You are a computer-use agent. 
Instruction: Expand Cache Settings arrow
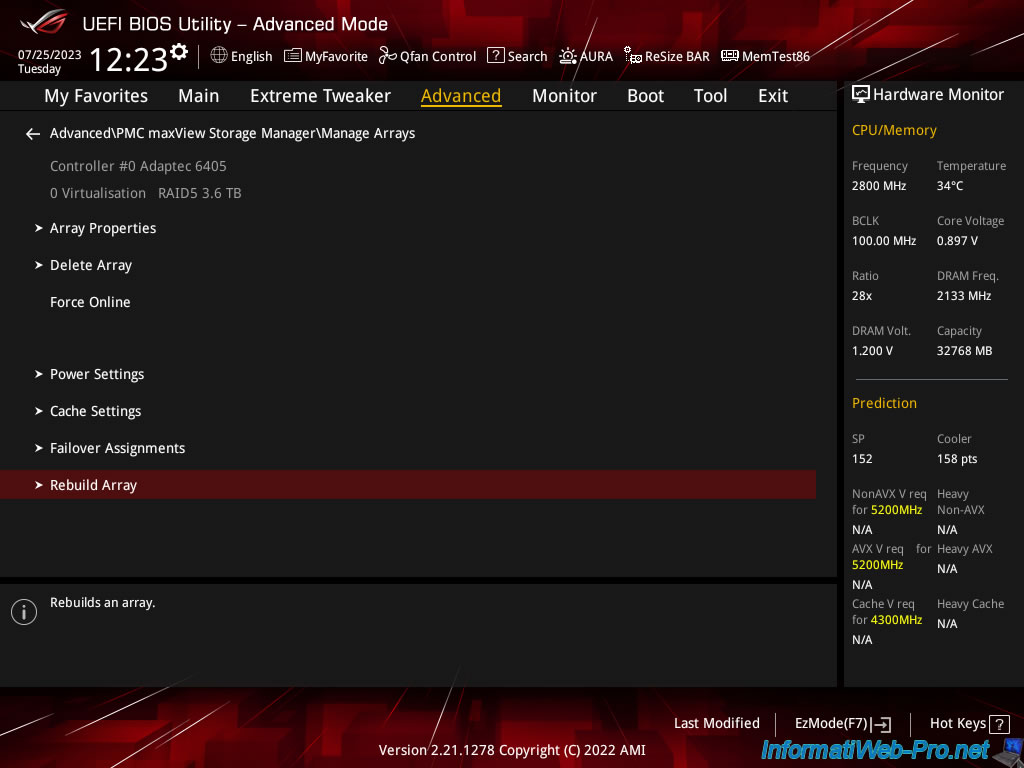coord(39,411)
